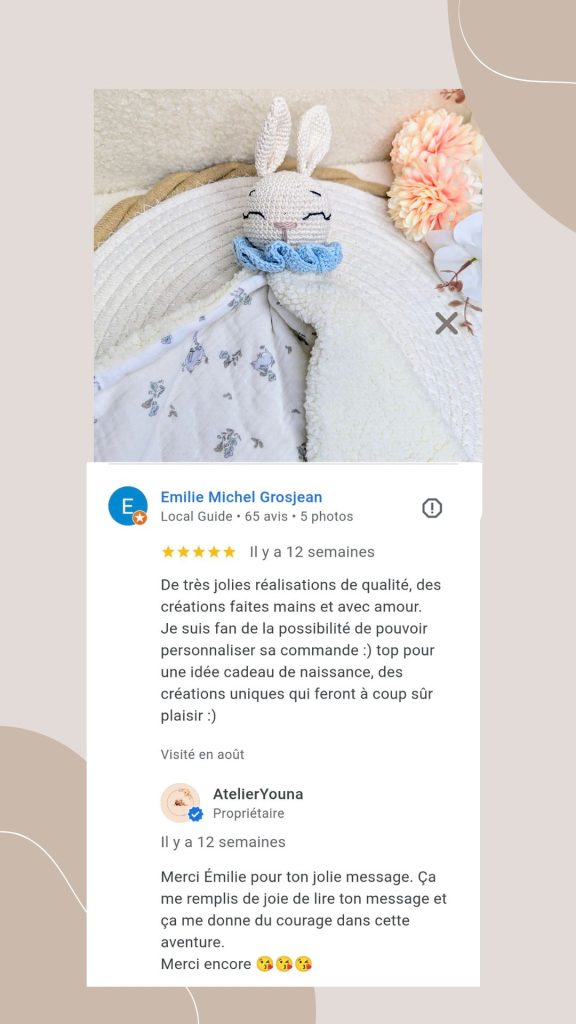Click the AtelierYouna owner name
The height and width of the screenshot is (1024, 576).
pos(258,794)
